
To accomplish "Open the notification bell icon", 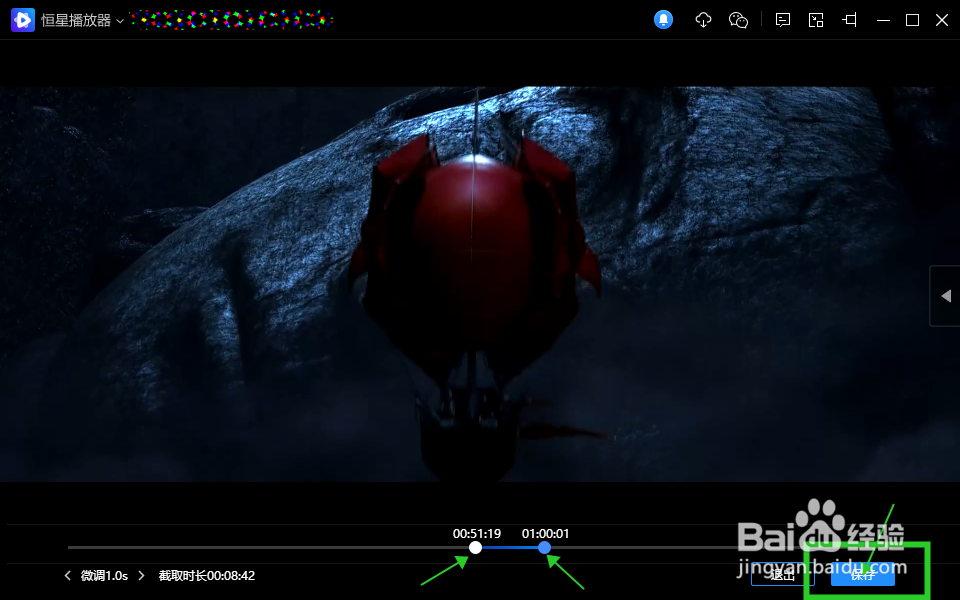I will pyautogui.click(x=663, y=20).
